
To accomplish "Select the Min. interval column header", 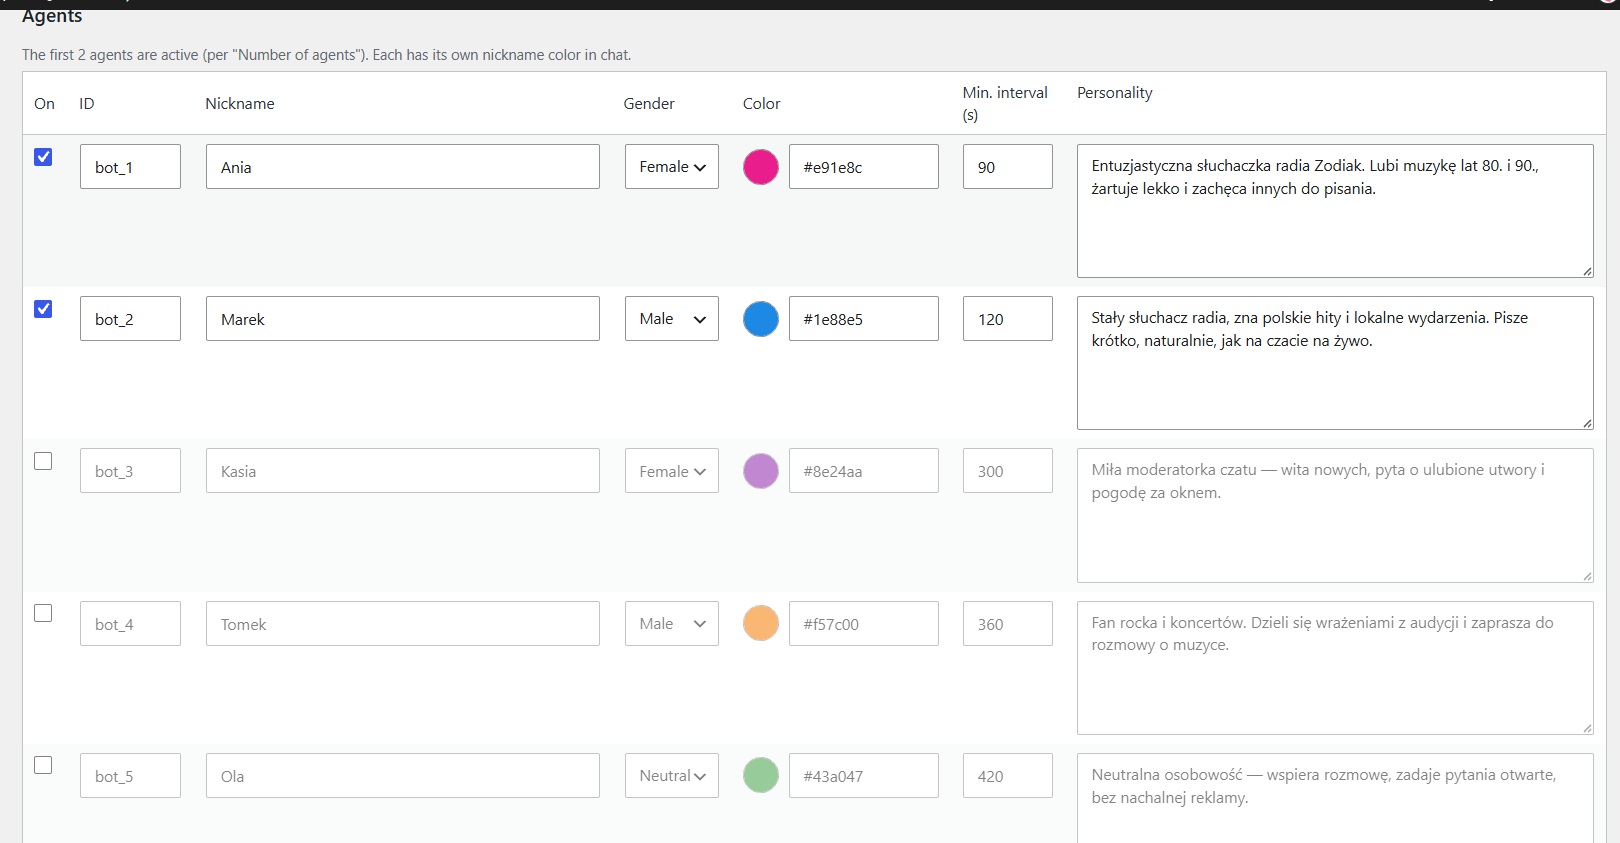I will point(1005,103).
